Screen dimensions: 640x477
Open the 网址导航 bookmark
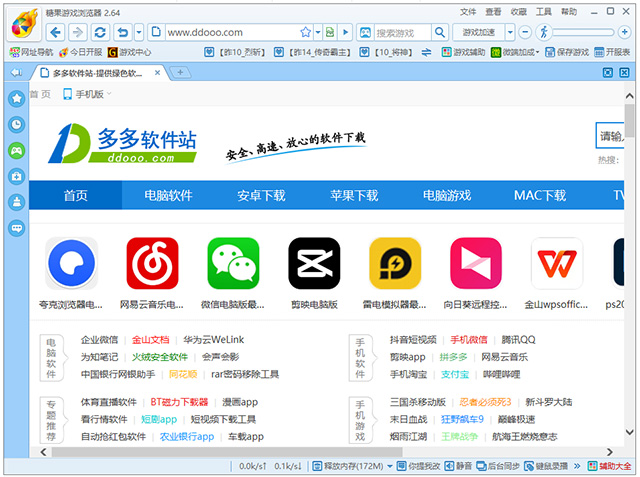[x=32, y=52]
